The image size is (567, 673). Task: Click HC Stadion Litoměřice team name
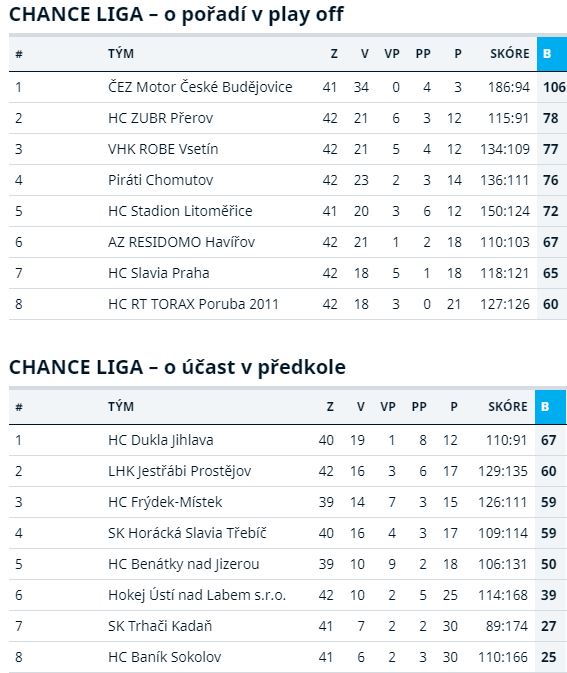click(x=180, y=211)
